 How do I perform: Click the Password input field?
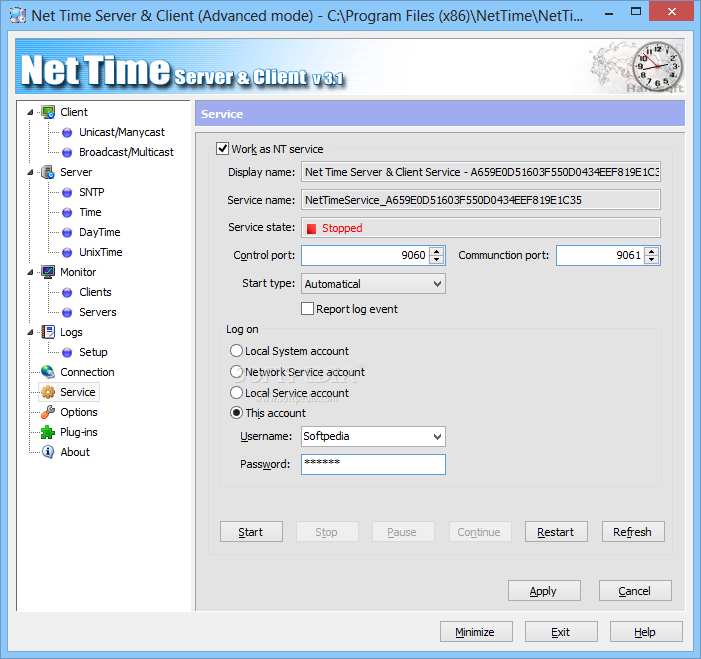pyautogui.click(x=373, y=464)
